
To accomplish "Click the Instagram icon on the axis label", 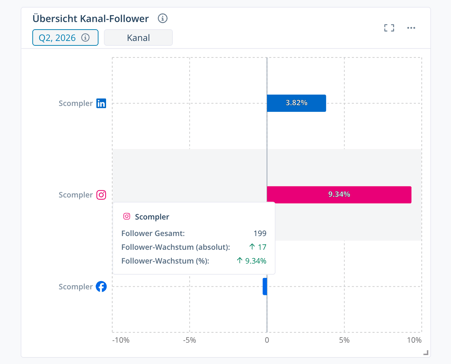I will pos(101,195).
